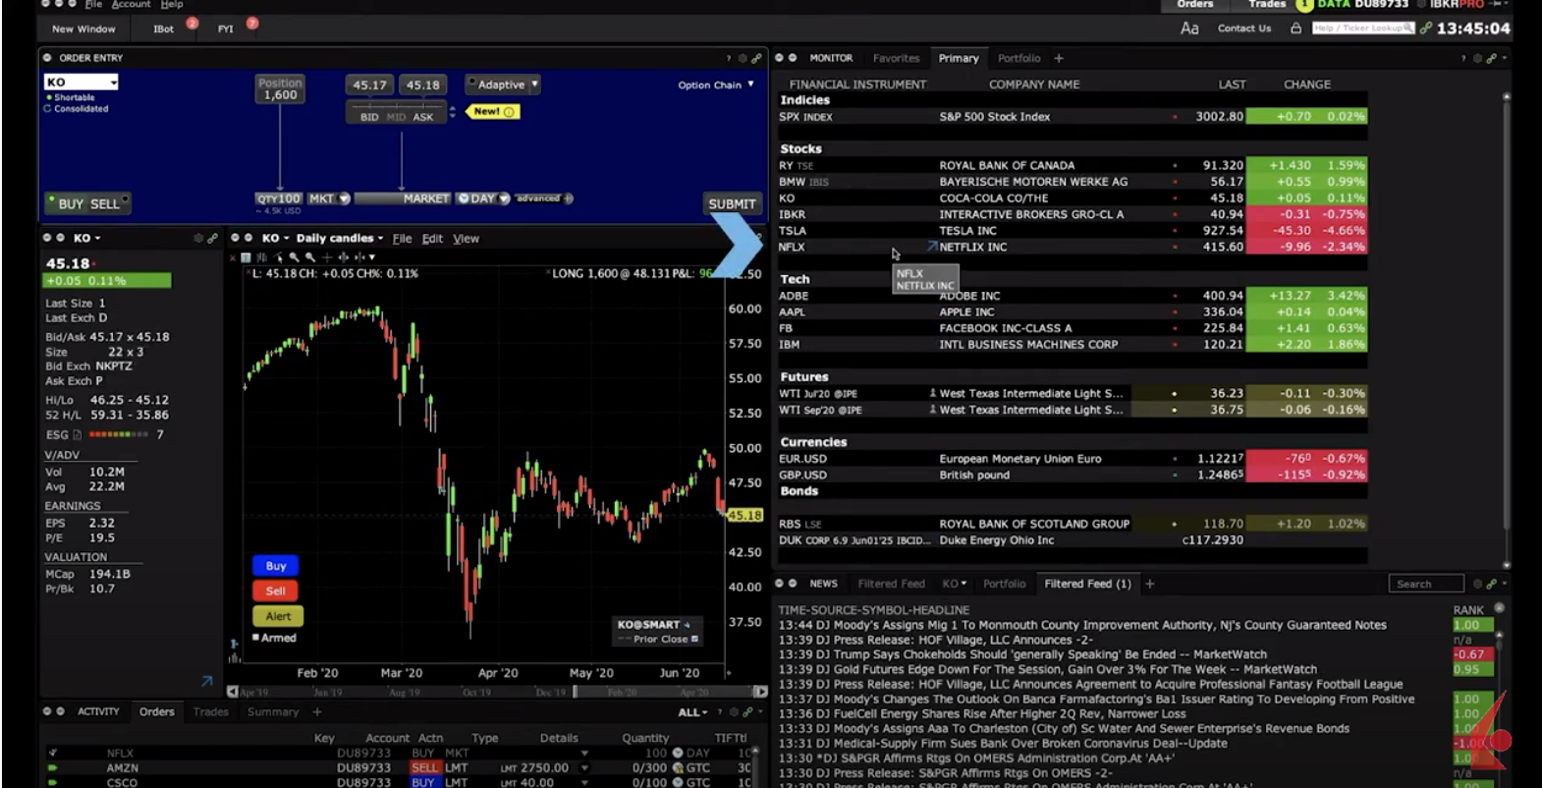Click the crosshair tool in chart toolbar

click(x=326, y=257)
